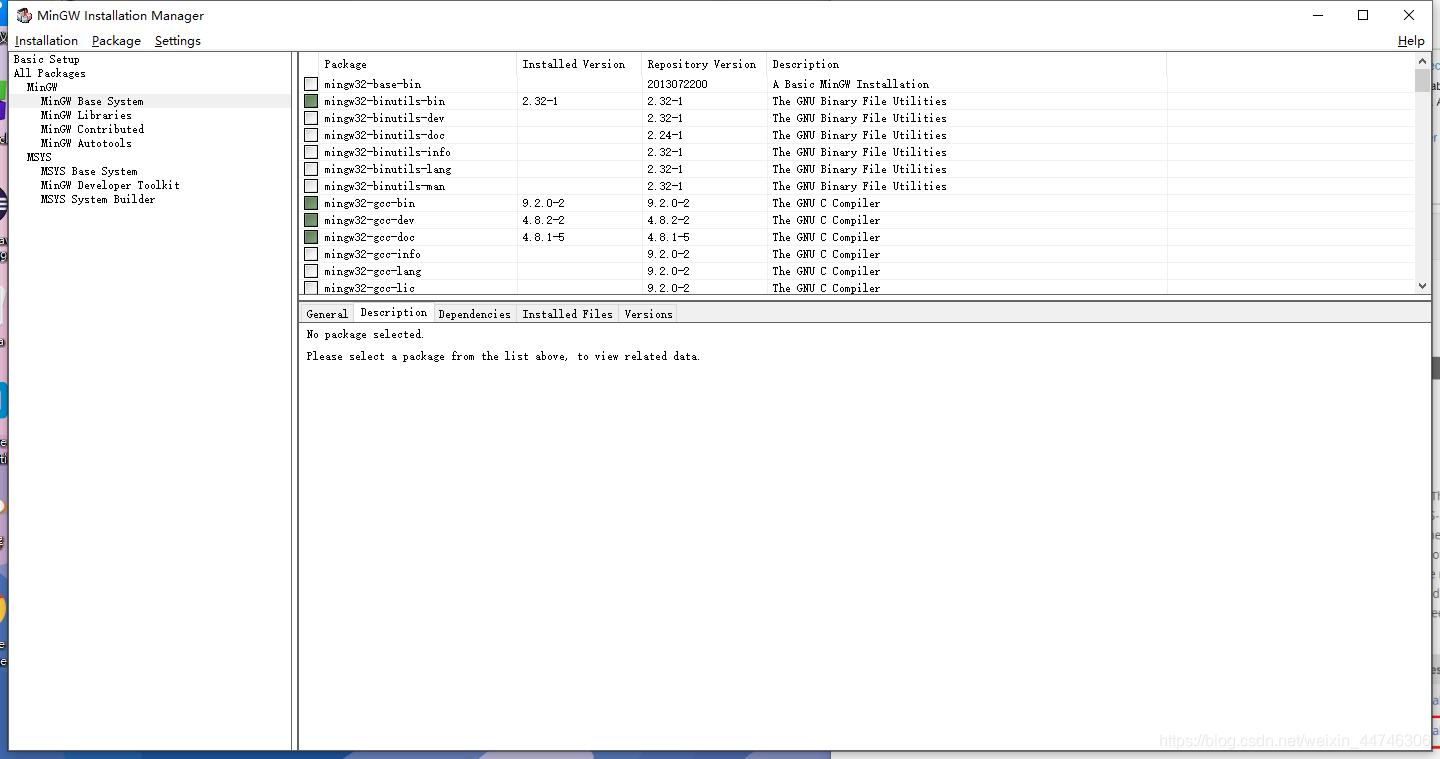Viewport: 1440px width, 759px height.
Task: Select the mingw32-base-bin package name
Action: pyautogui.click(x=372, y=84)
